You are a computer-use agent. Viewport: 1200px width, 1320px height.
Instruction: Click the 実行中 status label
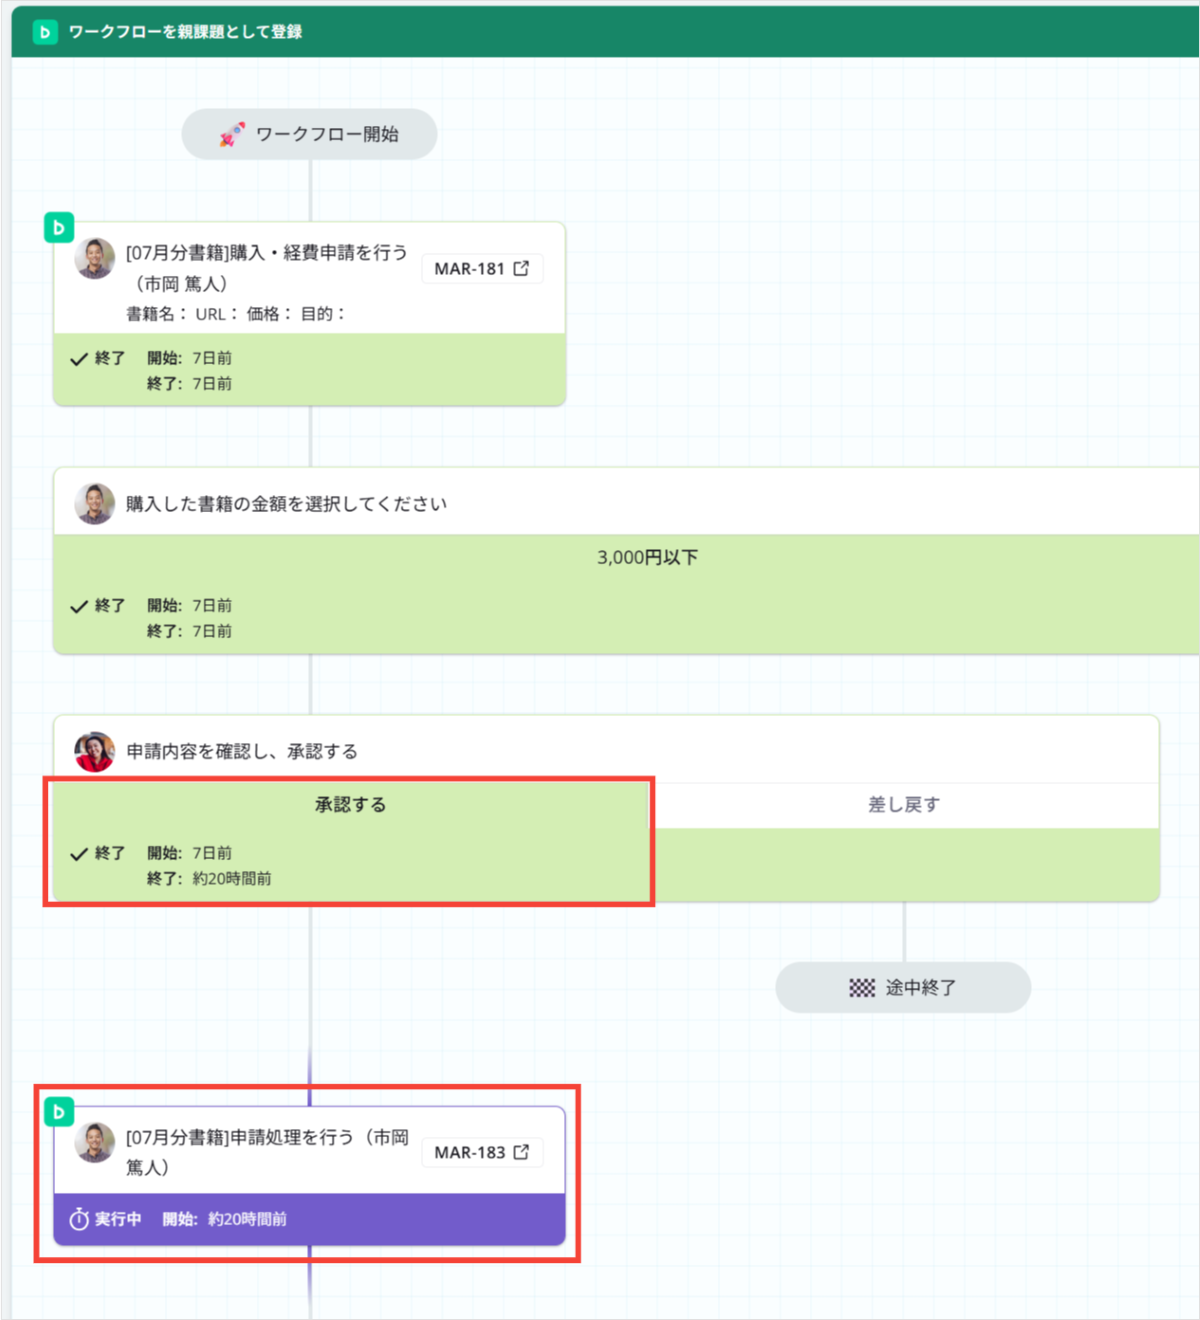[118, 1220]
